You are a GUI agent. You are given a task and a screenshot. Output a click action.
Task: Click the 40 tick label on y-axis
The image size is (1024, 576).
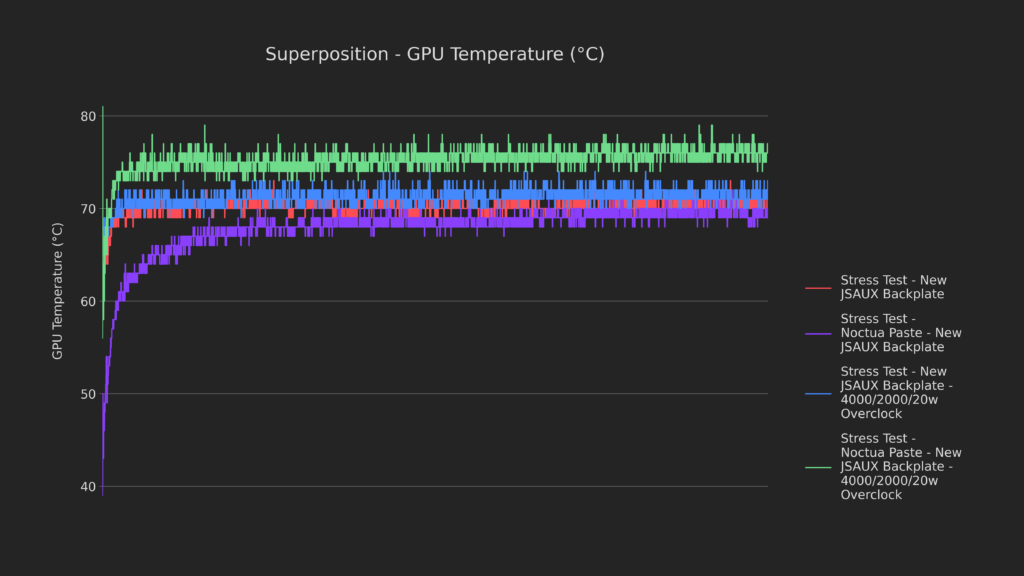pyautogui.click(x=88, y=487)
